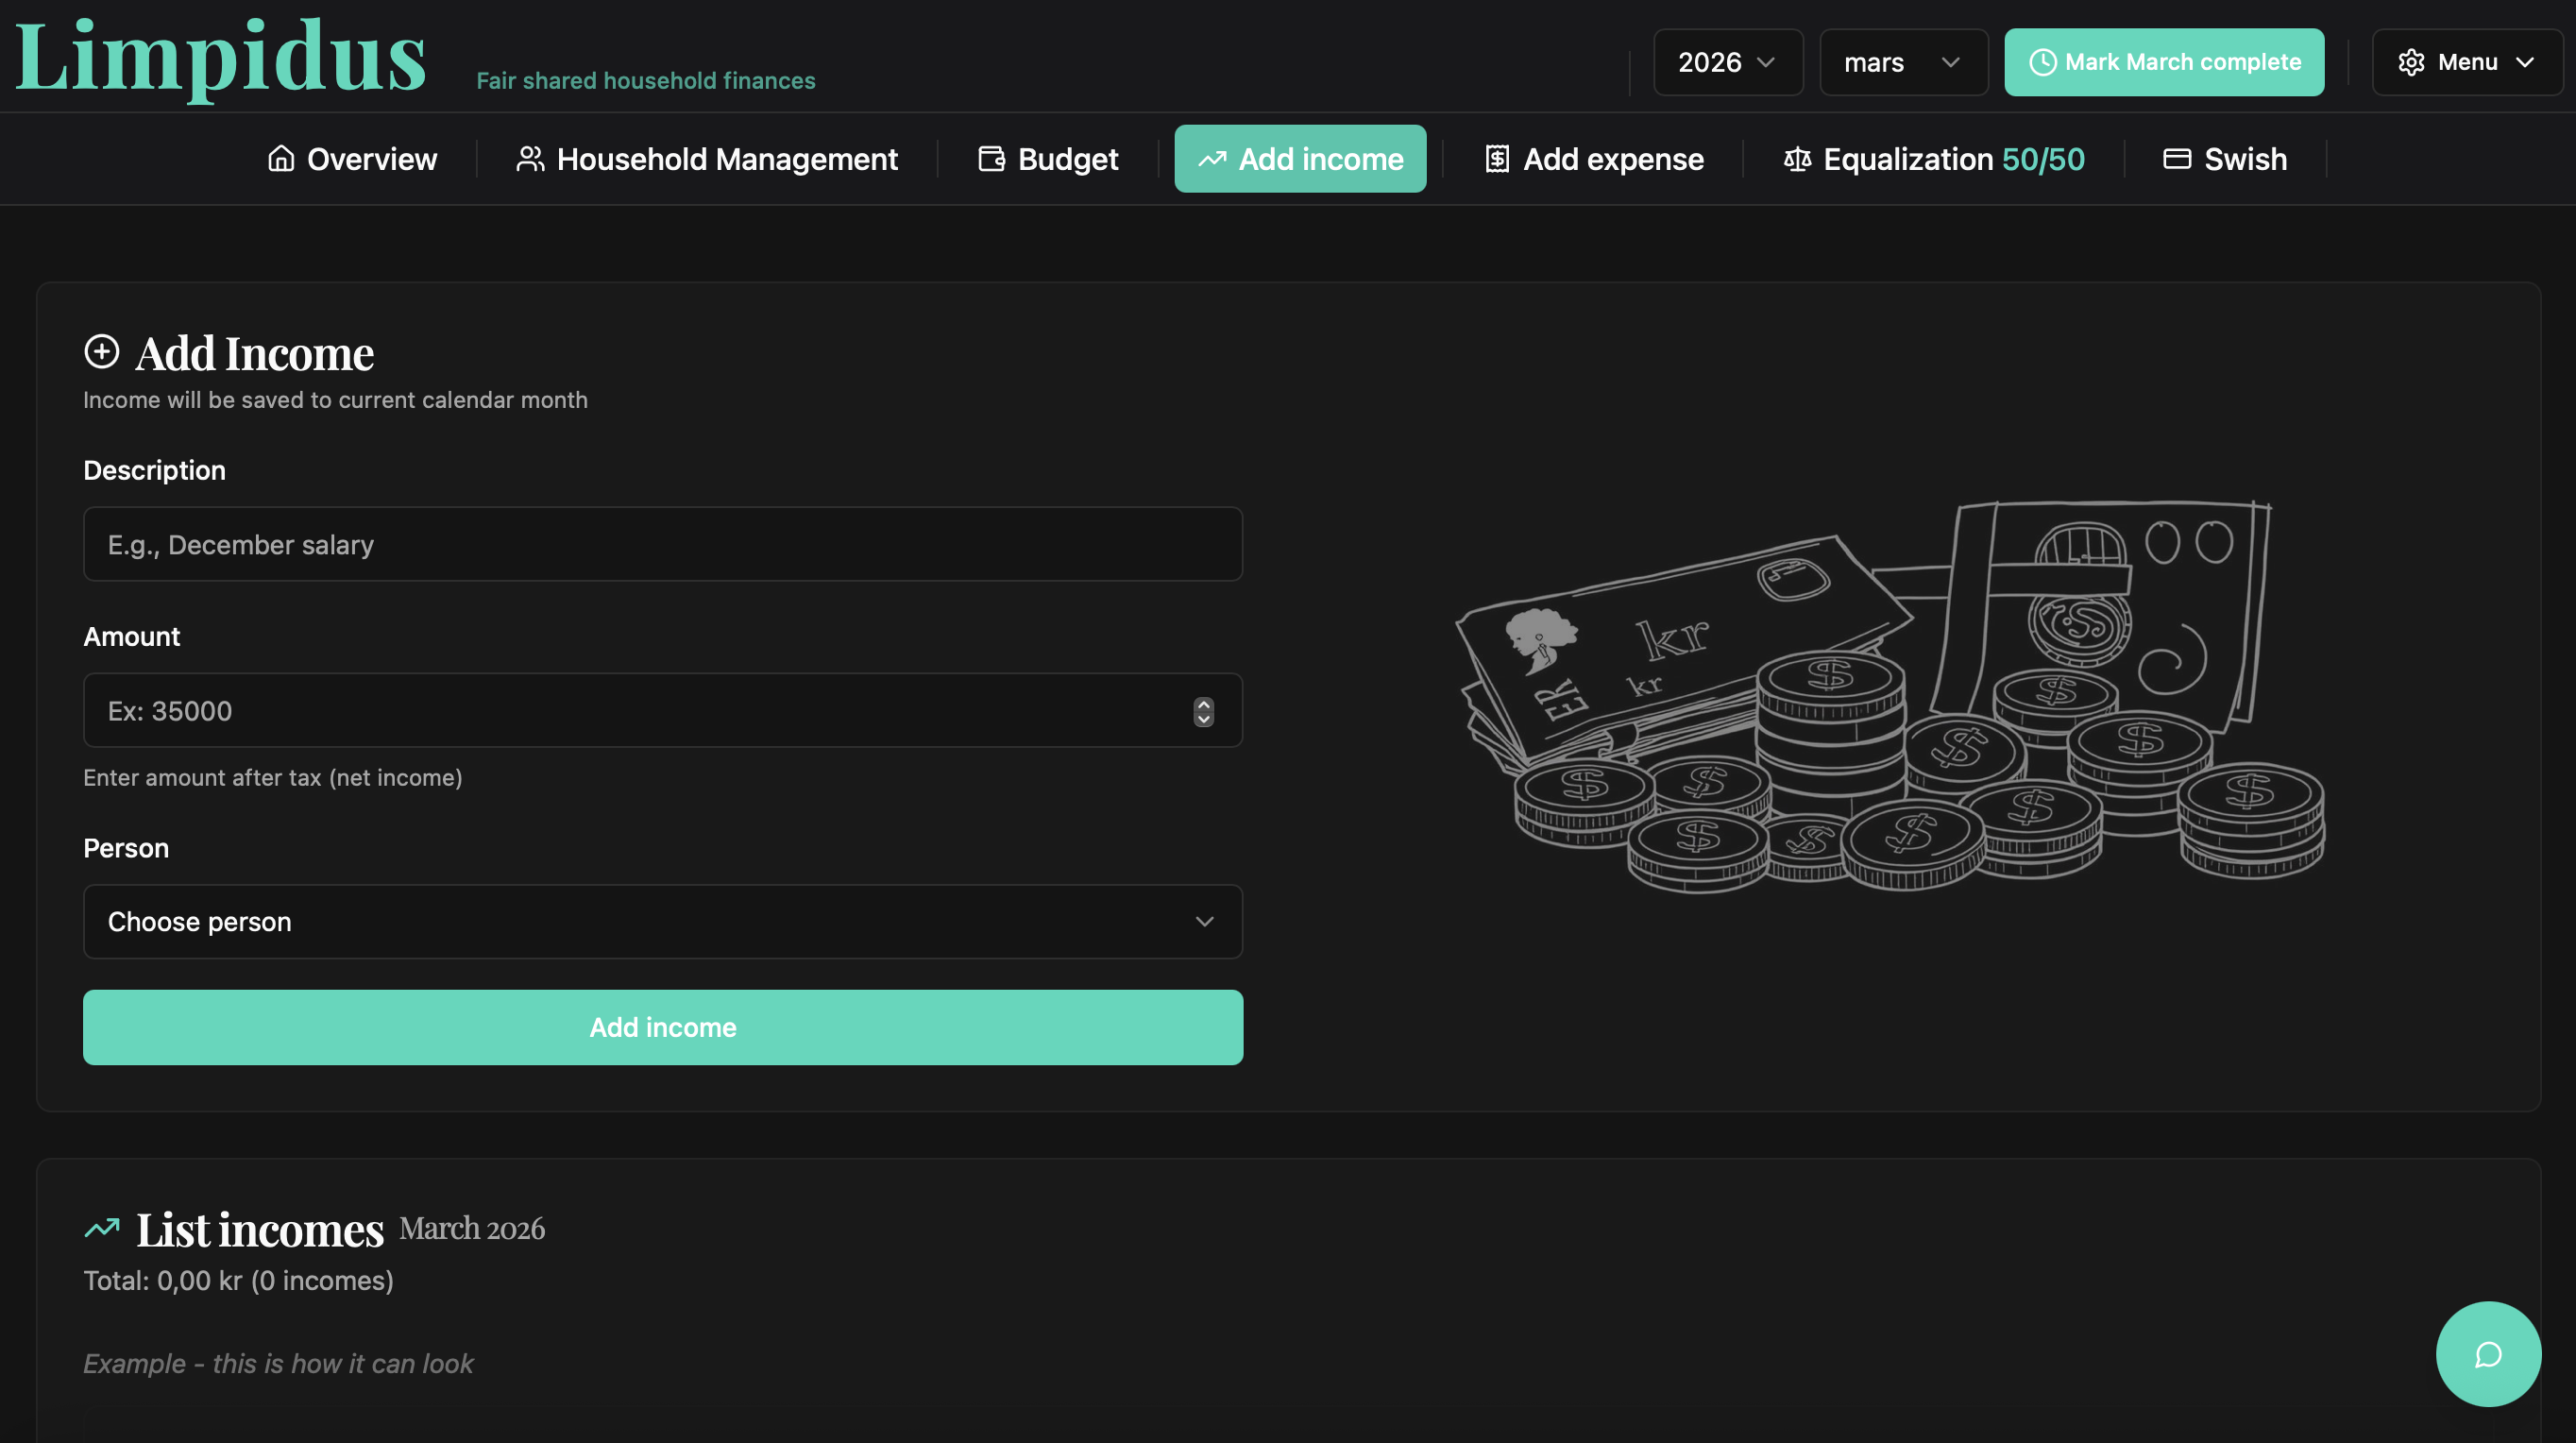Screen dimensions: 2576x1443
Task: Click the Description input field
Action: click(x=663, y=544)
